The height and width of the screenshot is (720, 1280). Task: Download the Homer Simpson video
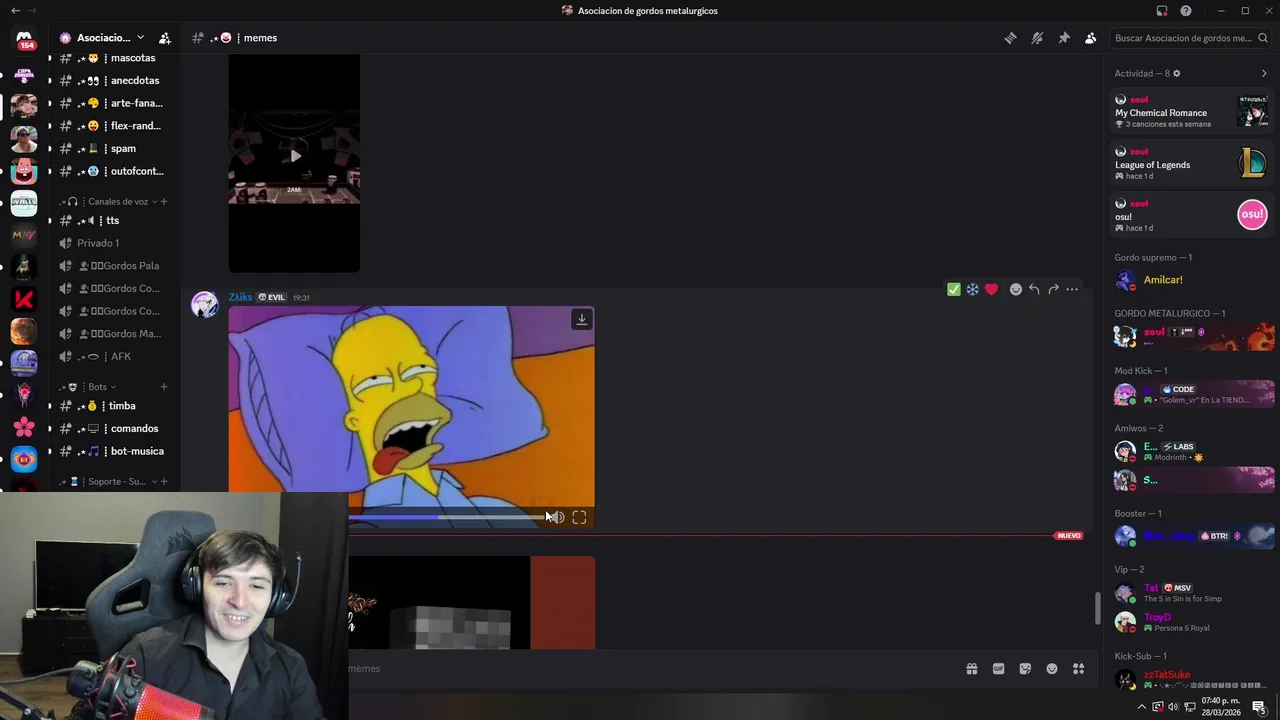581,319
